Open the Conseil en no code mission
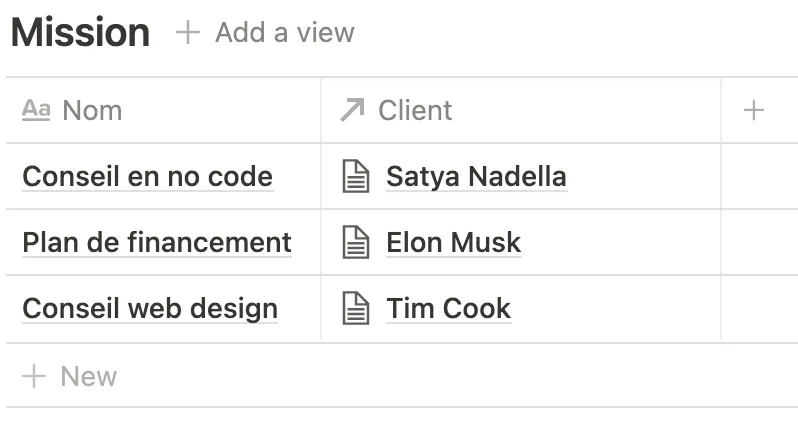 coord(148,177)
